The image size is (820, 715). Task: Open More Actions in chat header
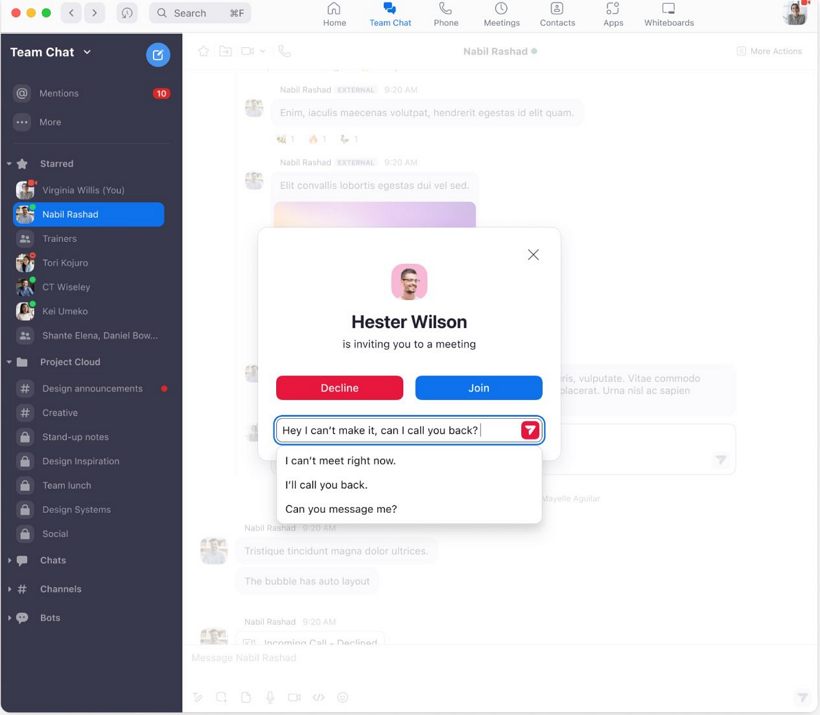click(769, 51)
